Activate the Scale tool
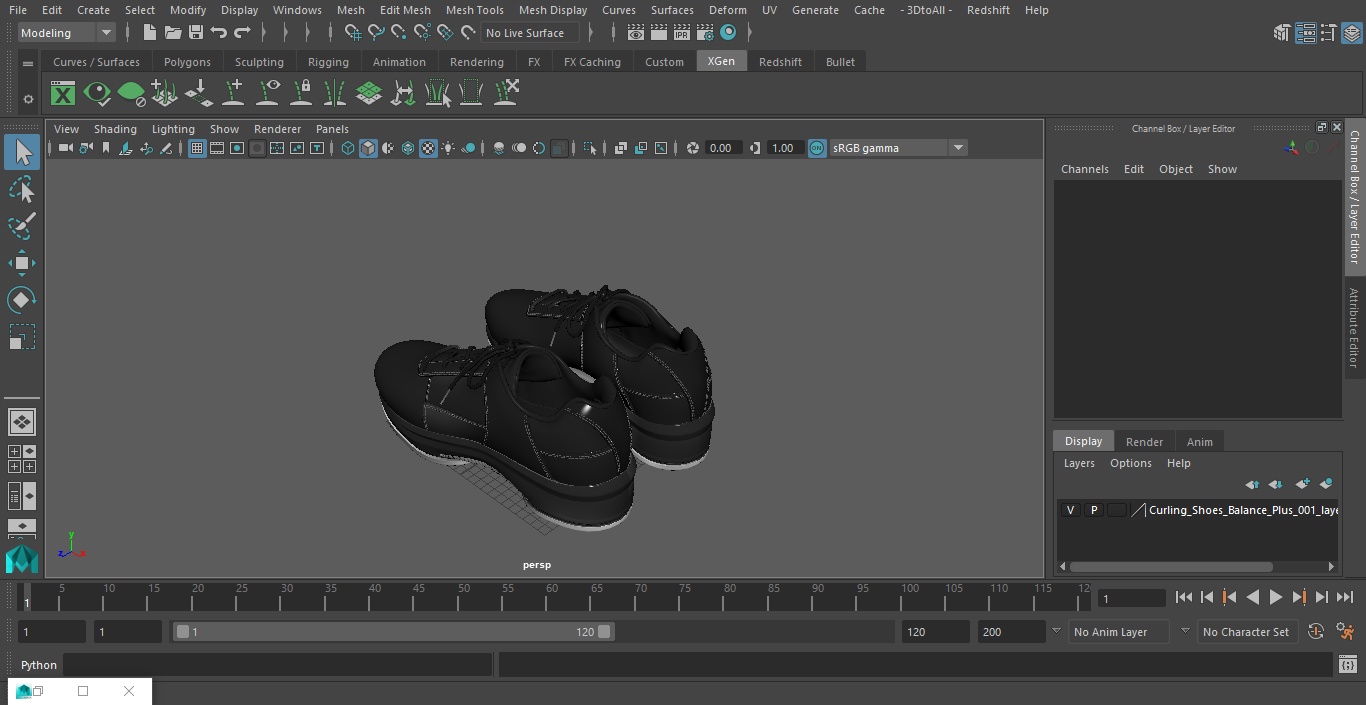Viewport: 1366px width, 705px height. (x=22, y=337)
